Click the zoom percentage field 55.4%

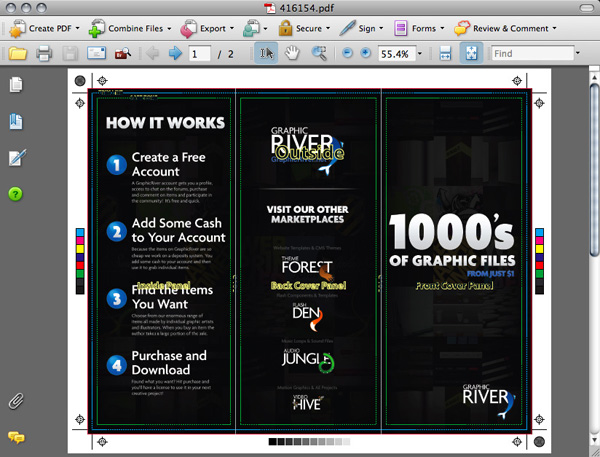click(396, 54)
